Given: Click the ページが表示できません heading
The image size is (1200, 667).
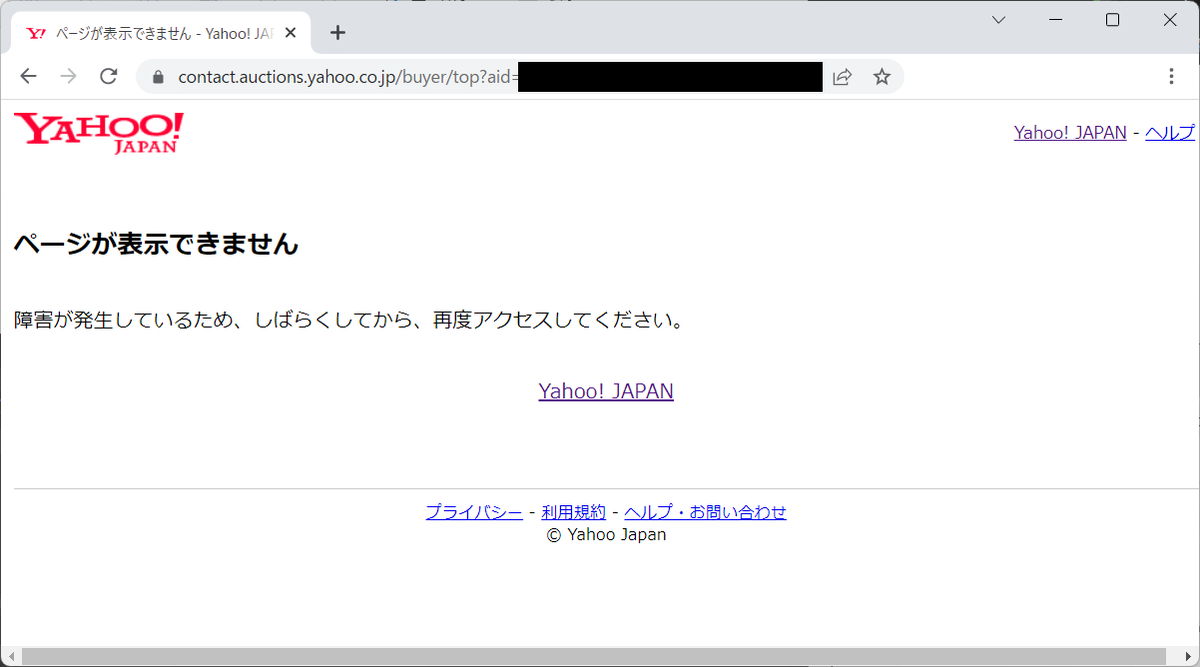Looking at the screenshot, I should coord(156,243).
